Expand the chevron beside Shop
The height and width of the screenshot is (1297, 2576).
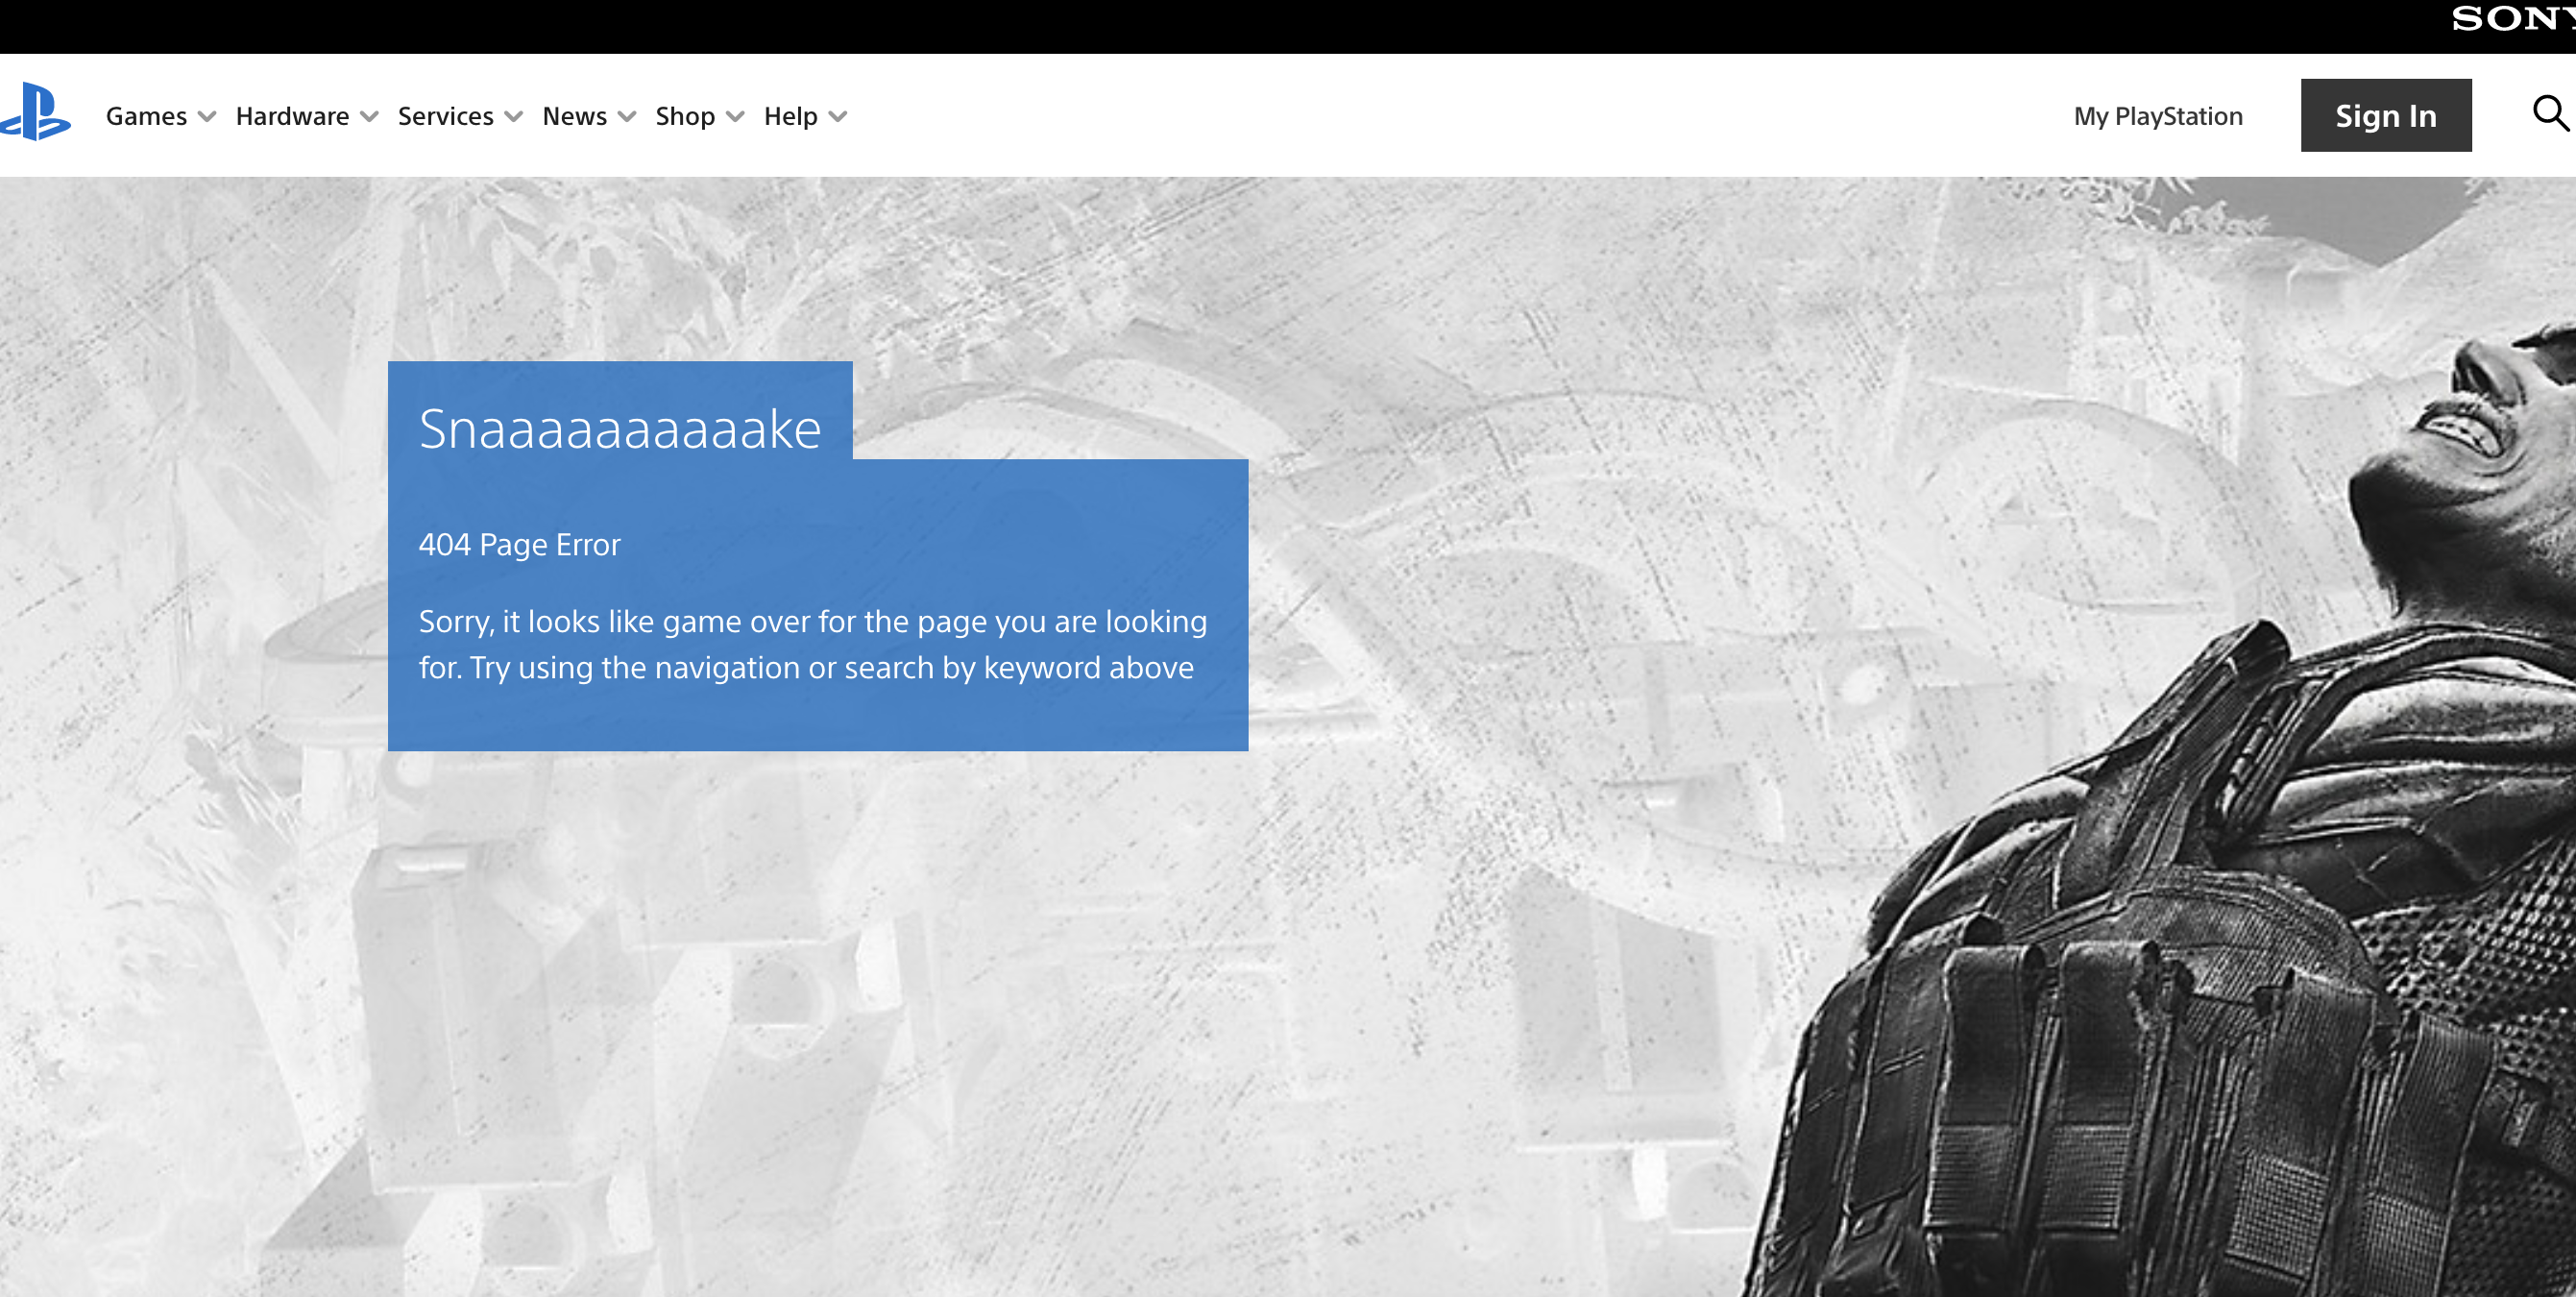[x=736, y=117]
